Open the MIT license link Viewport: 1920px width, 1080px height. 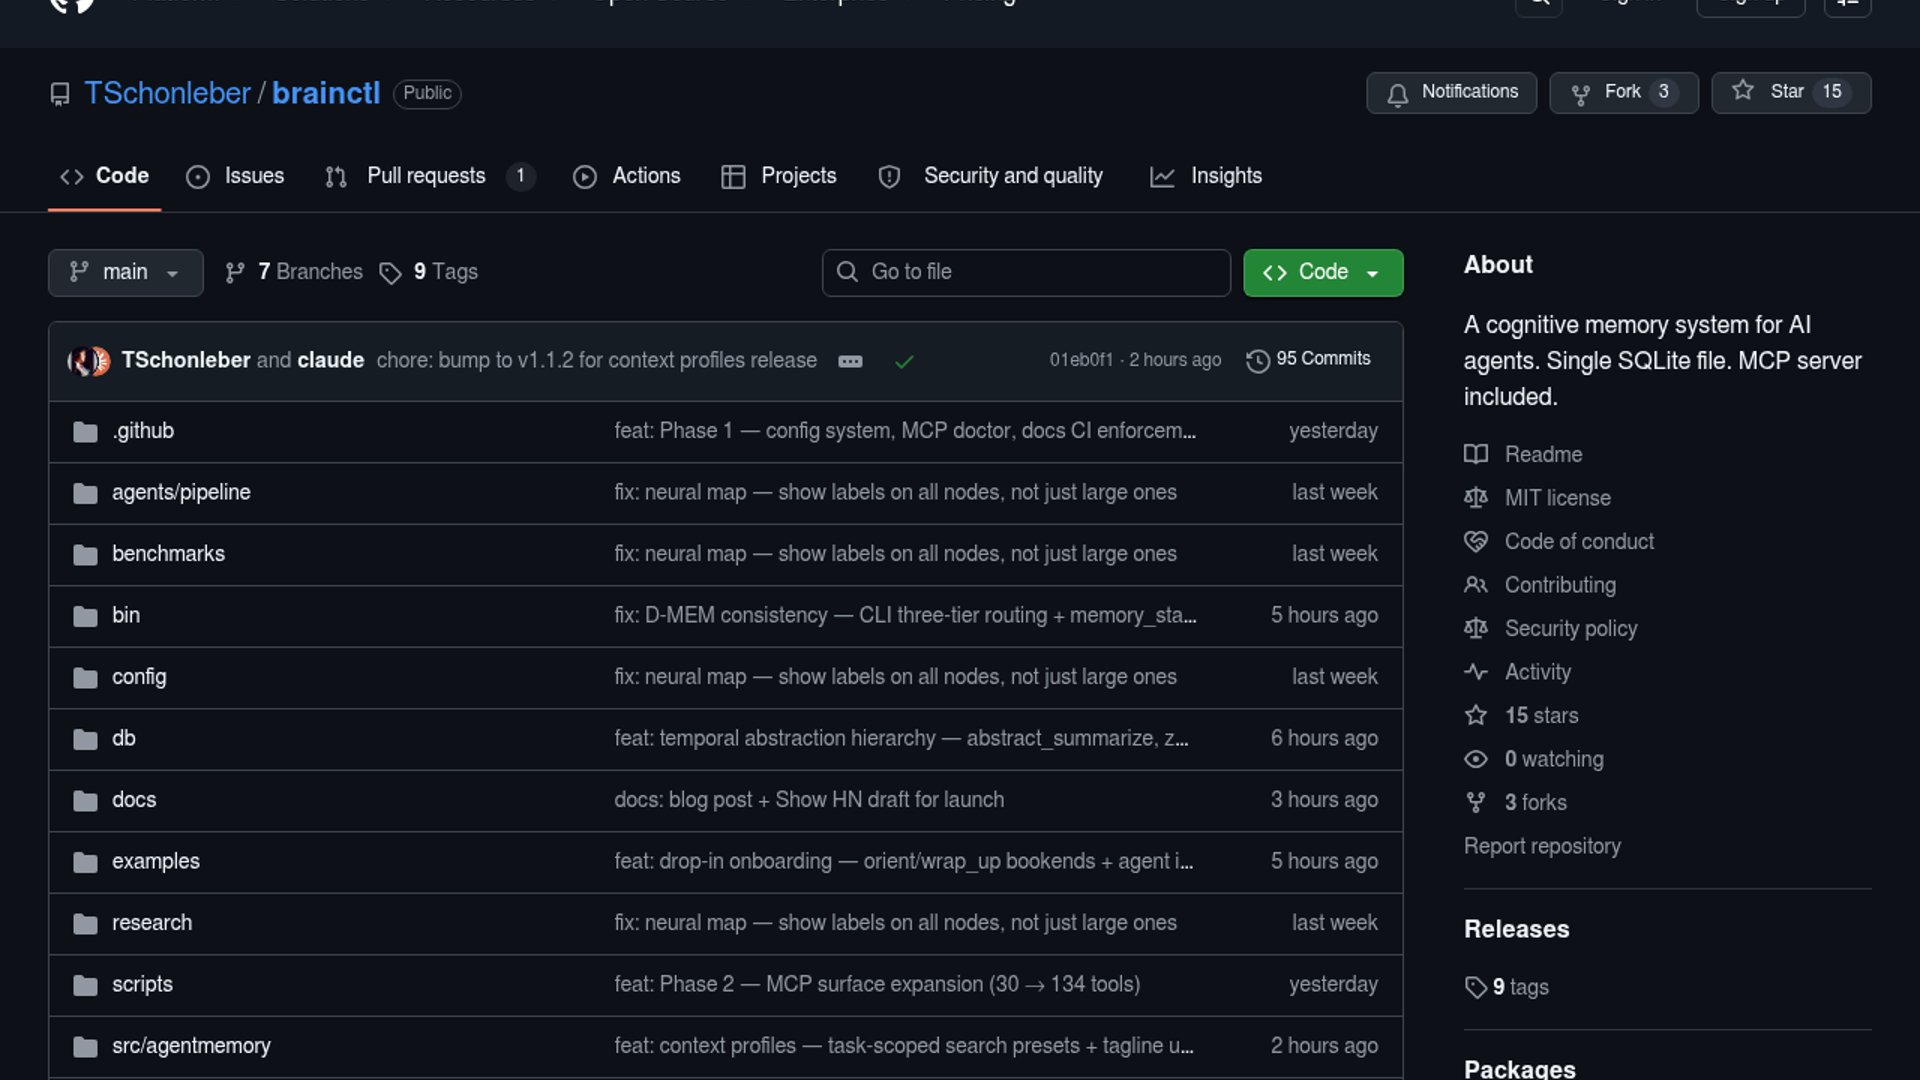pos(1557,498)
